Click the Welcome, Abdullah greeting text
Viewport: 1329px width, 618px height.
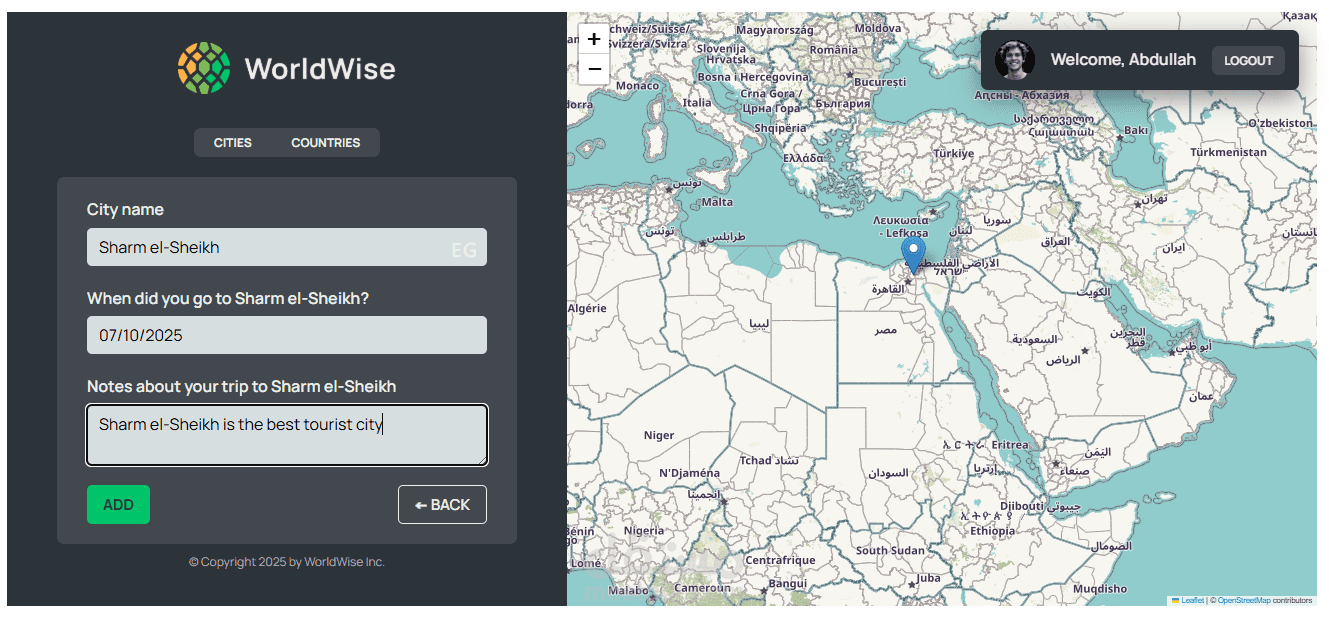click(x=1123, y=60)
